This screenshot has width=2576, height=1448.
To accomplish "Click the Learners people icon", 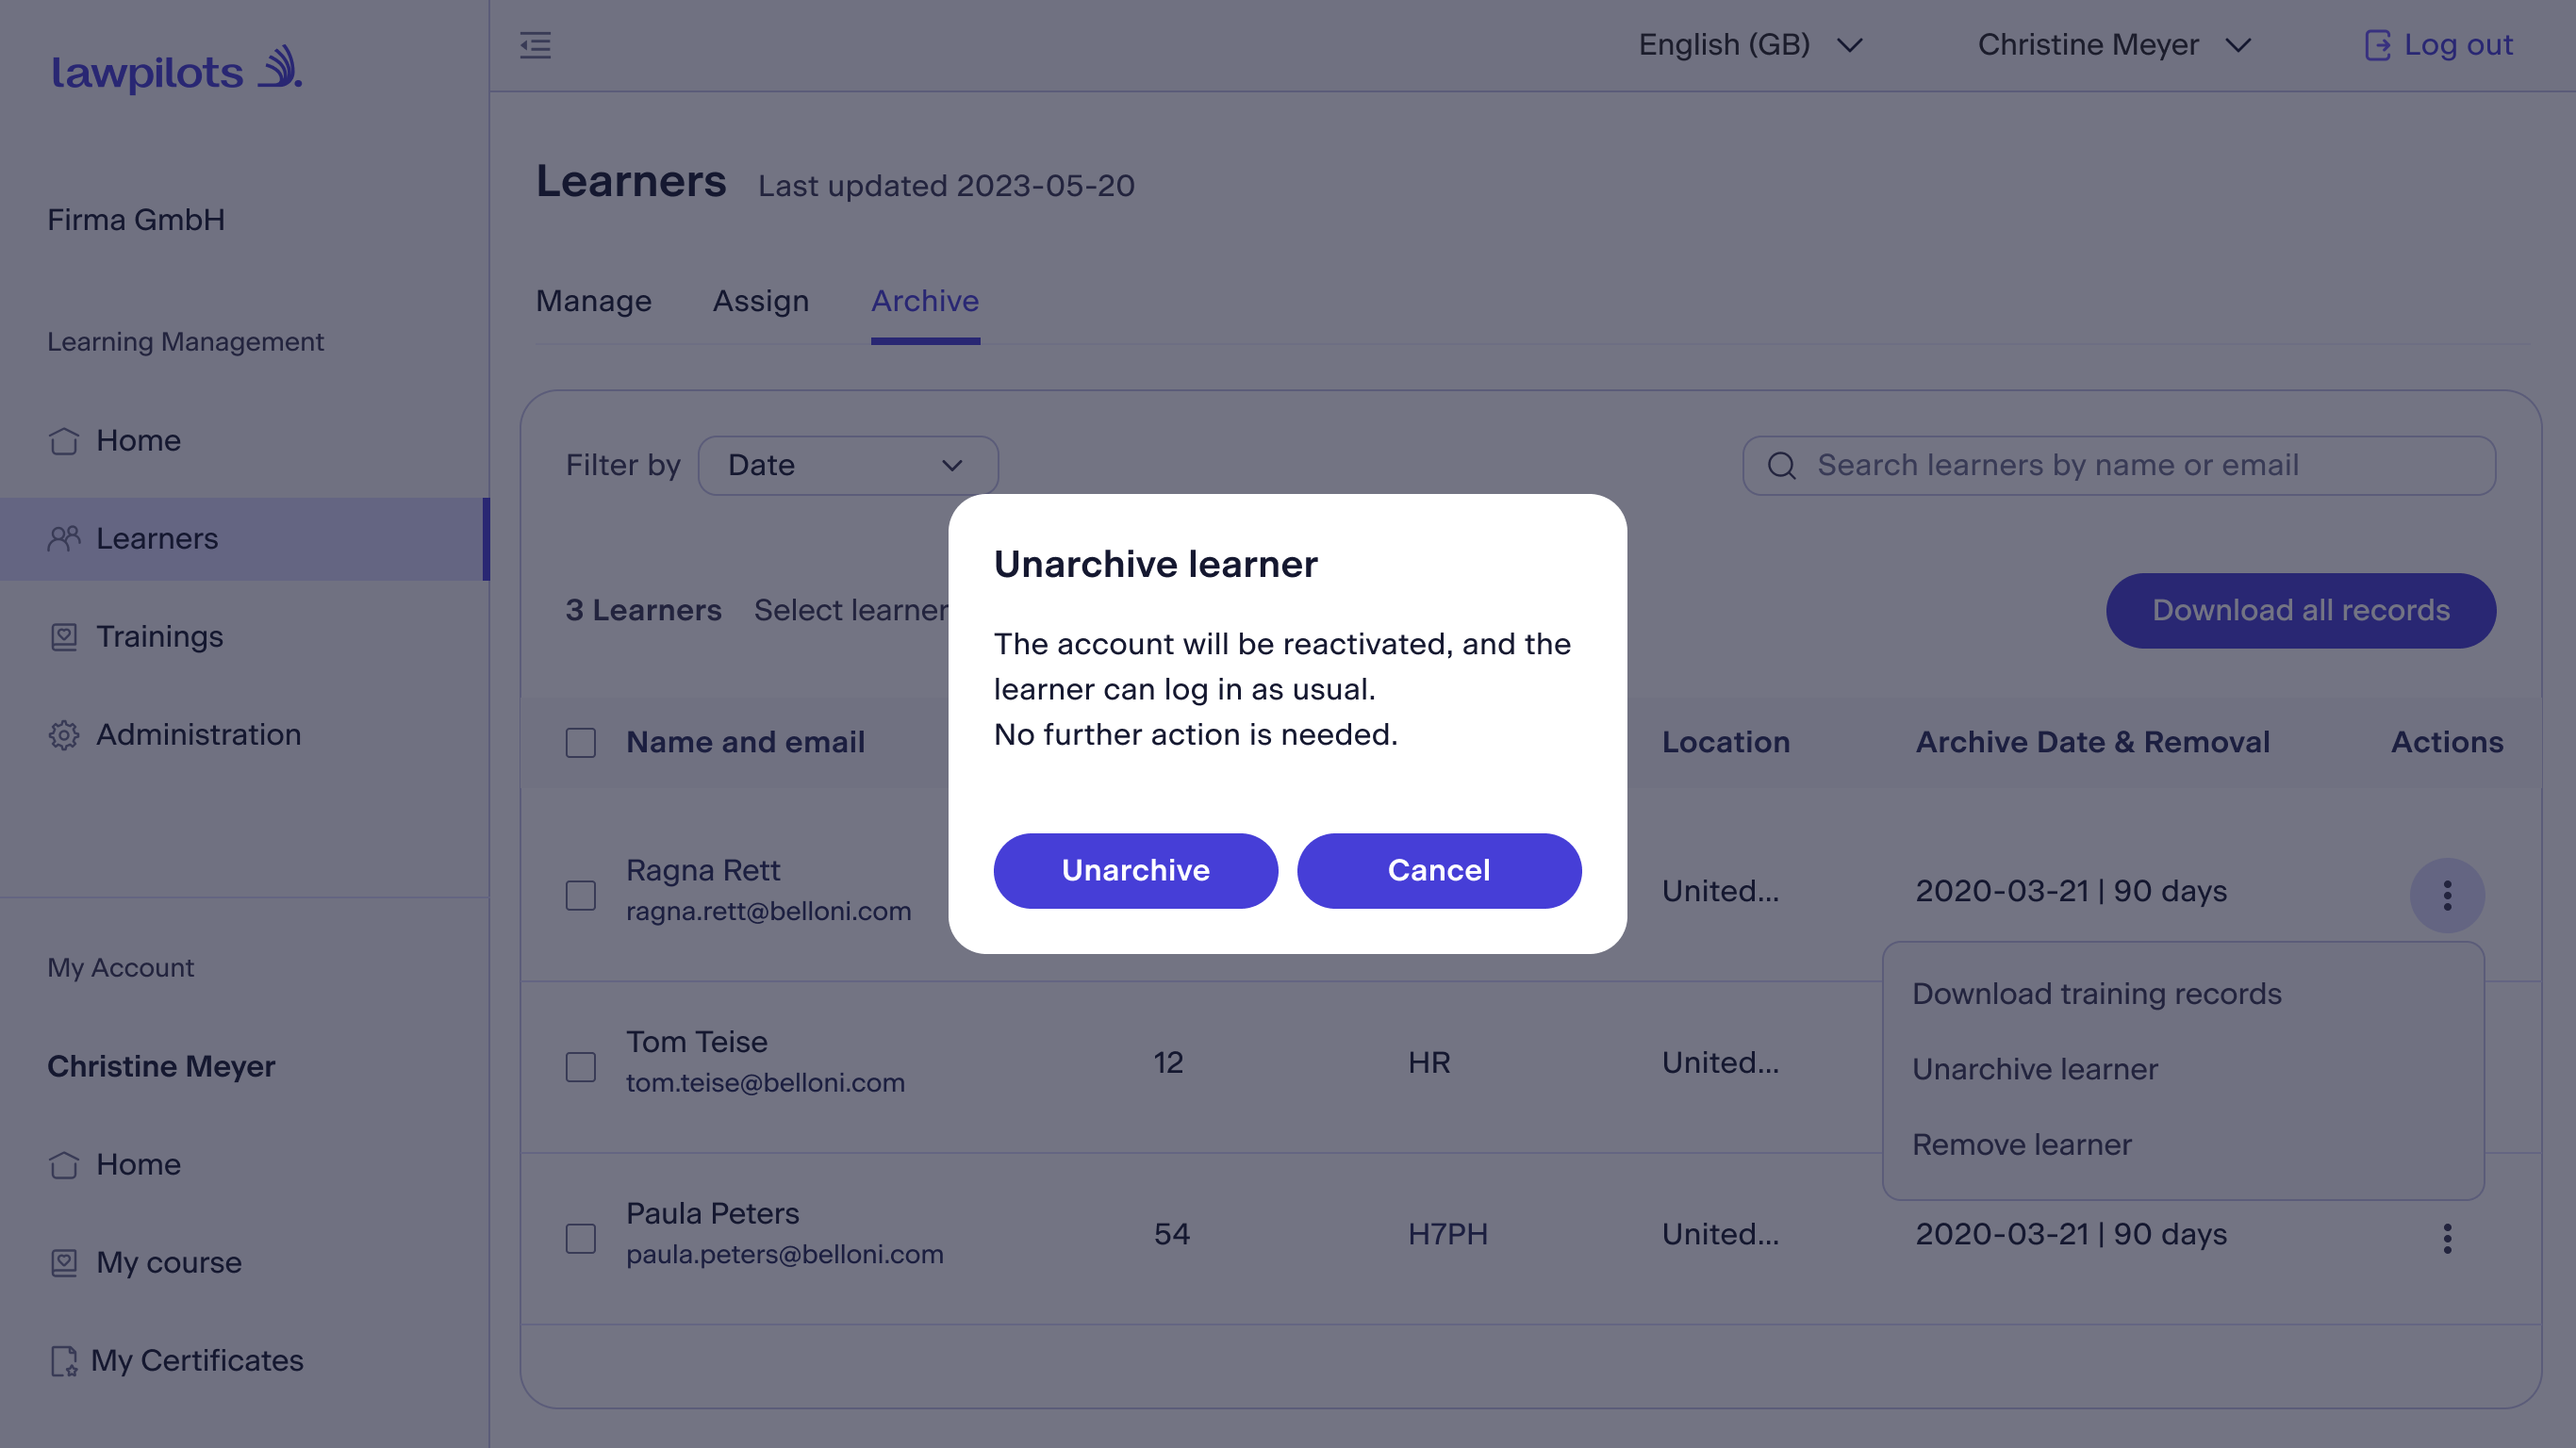I will click(64, 539).
